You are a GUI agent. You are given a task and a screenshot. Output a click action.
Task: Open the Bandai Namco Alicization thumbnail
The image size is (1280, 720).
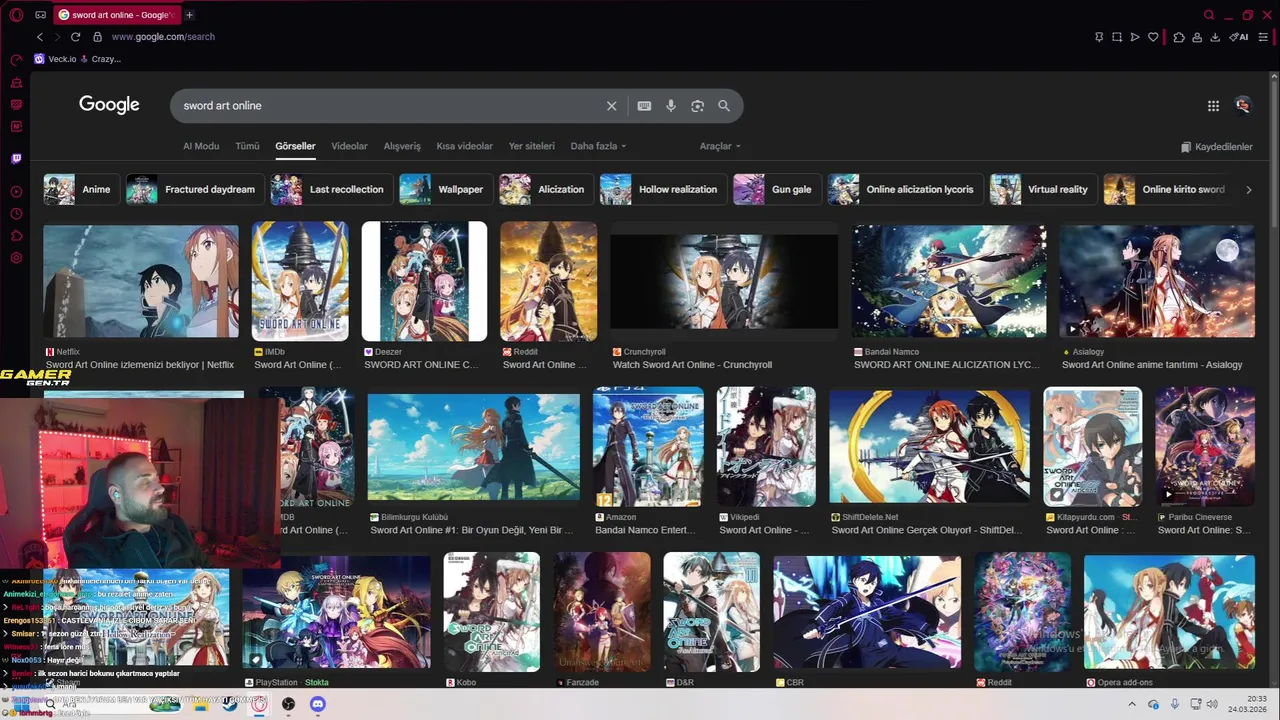[x=949, y=281]
